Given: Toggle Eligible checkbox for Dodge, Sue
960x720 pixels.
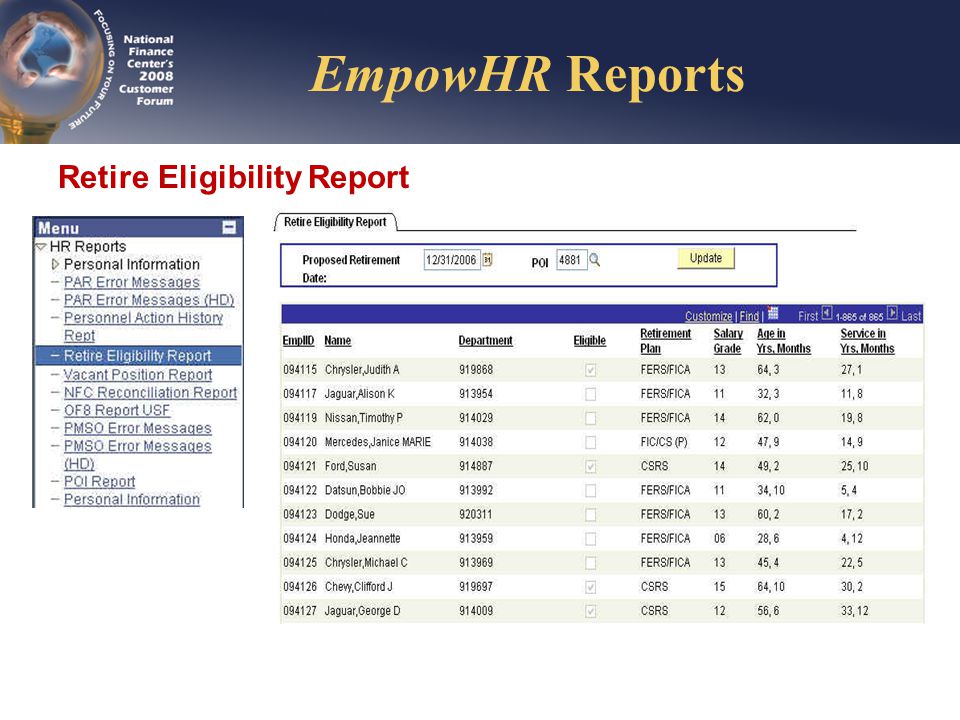Looking at the screenshot, I should (x=590, y=515).
